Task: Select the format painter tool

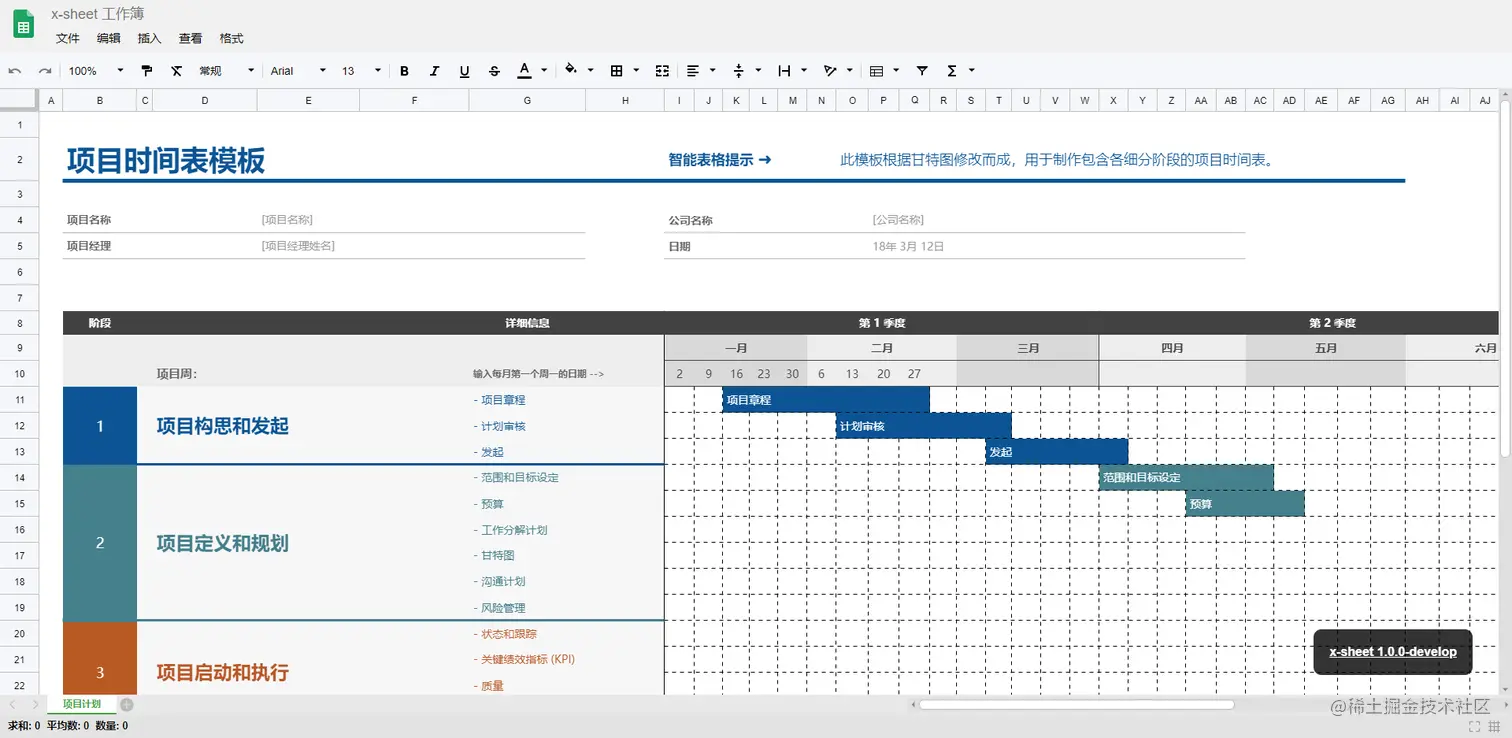Action: tap(147, 70)
